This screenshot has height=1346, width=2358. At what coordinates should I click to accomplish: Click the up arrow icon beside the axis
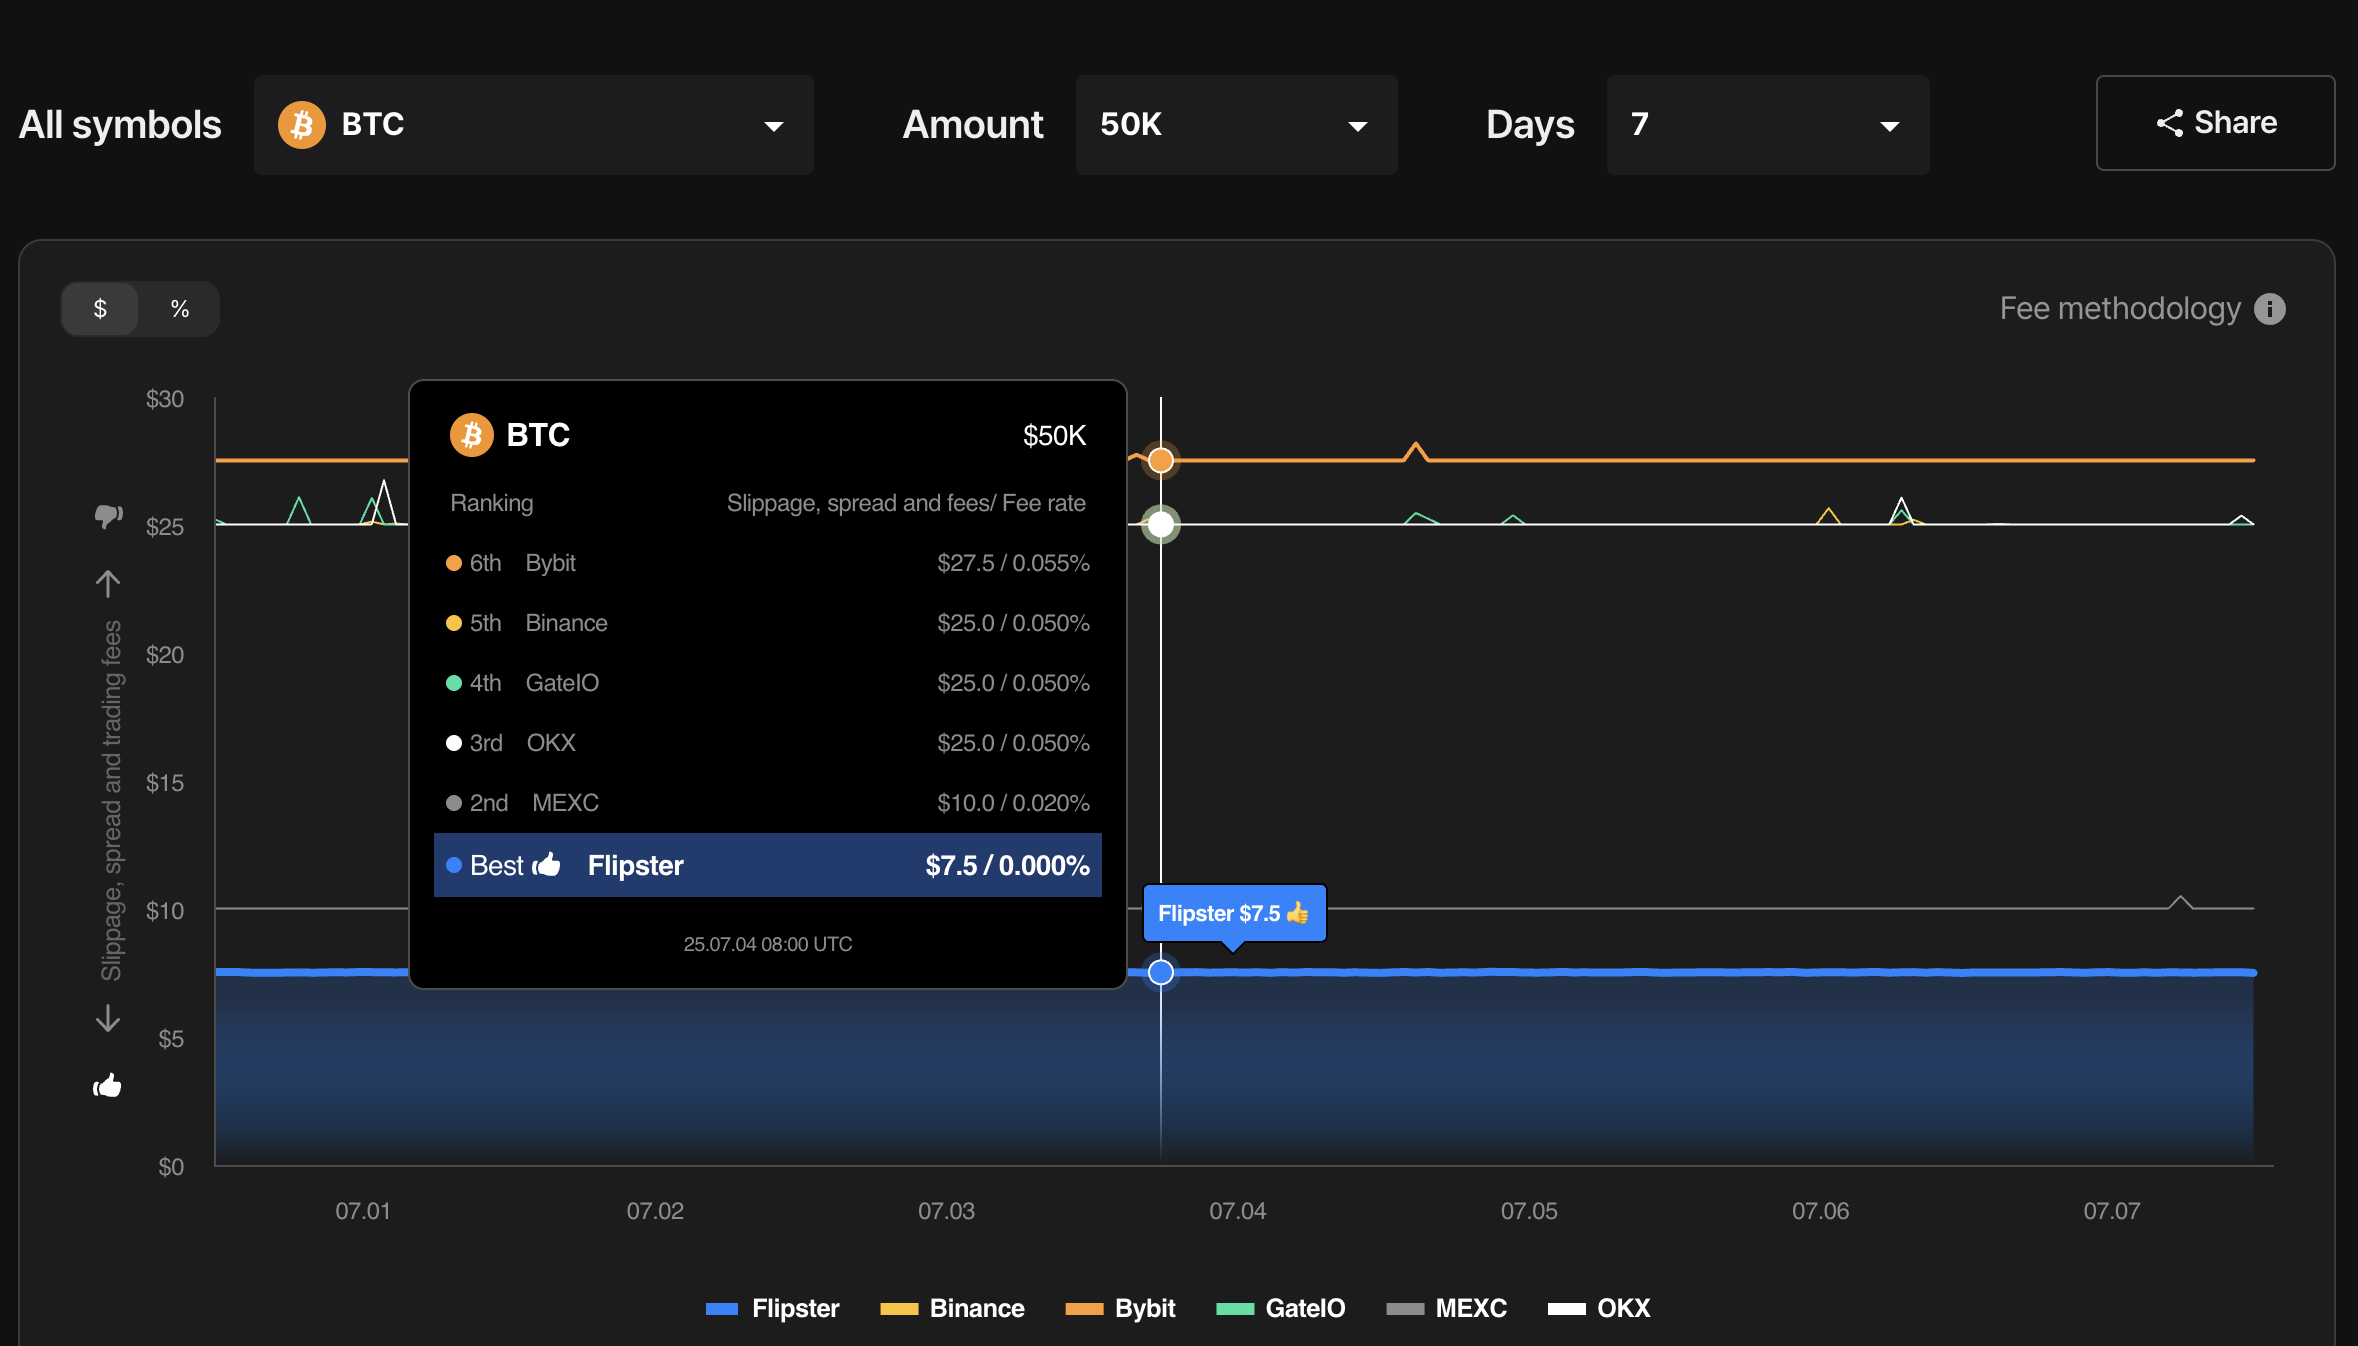107,583
